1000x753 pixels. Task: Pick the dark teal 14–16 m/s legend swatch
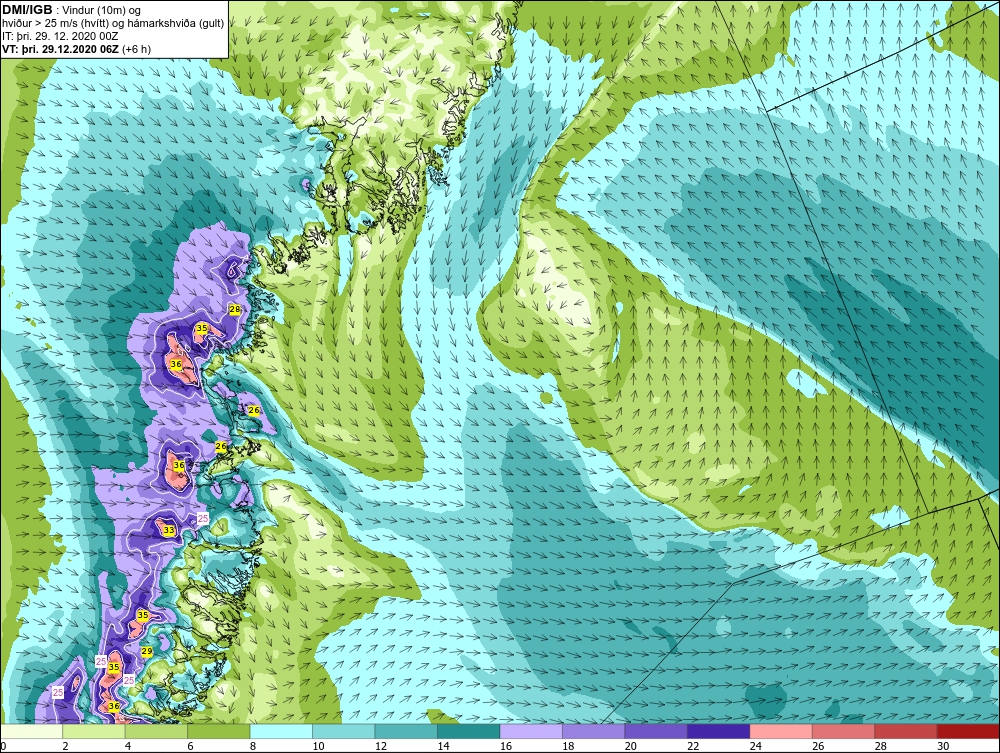[x=469, y=731]
